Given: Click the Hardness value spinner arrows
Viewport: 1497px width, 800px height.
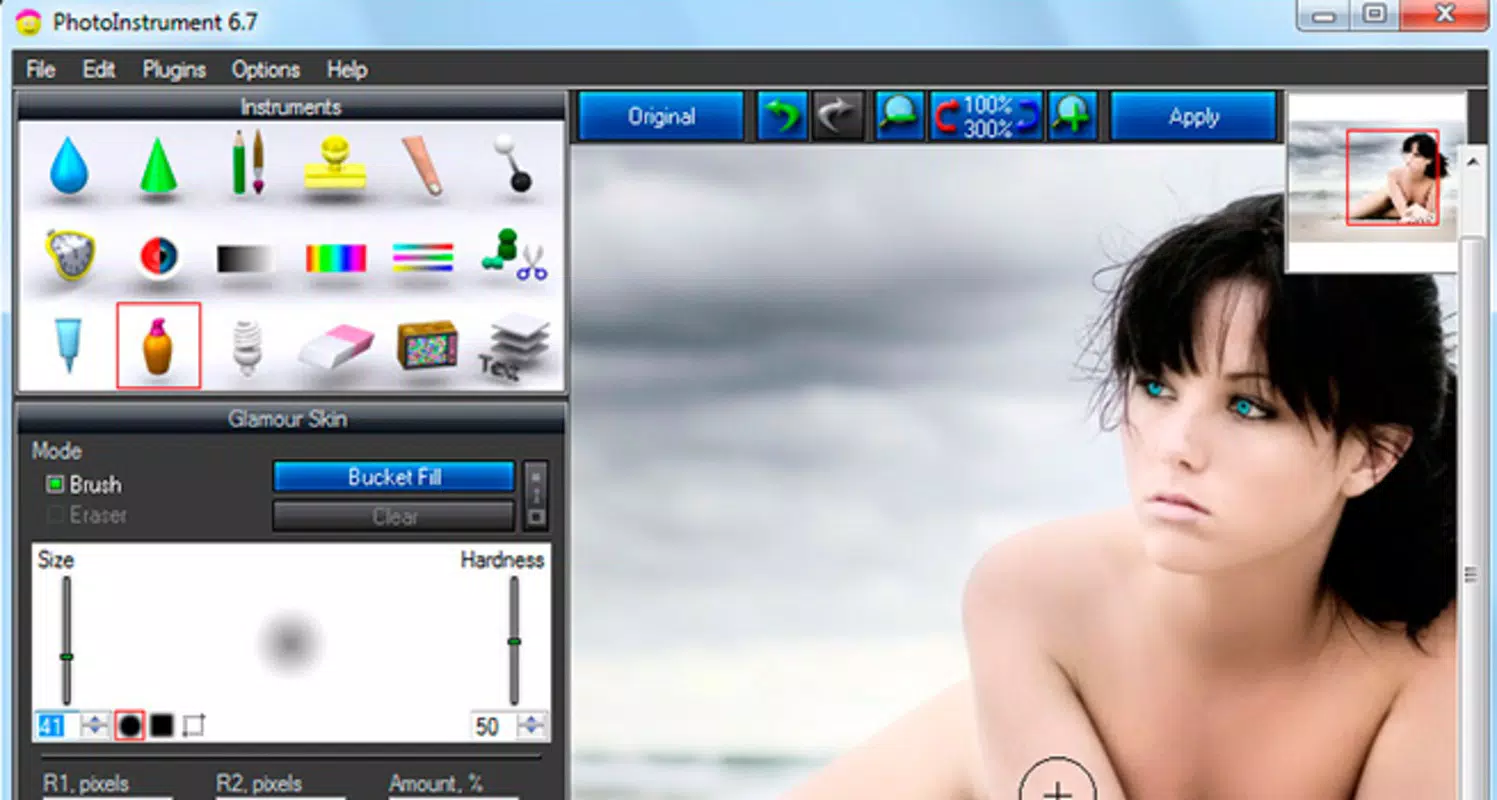Looking at the screenshot, I should coord(531,726).
